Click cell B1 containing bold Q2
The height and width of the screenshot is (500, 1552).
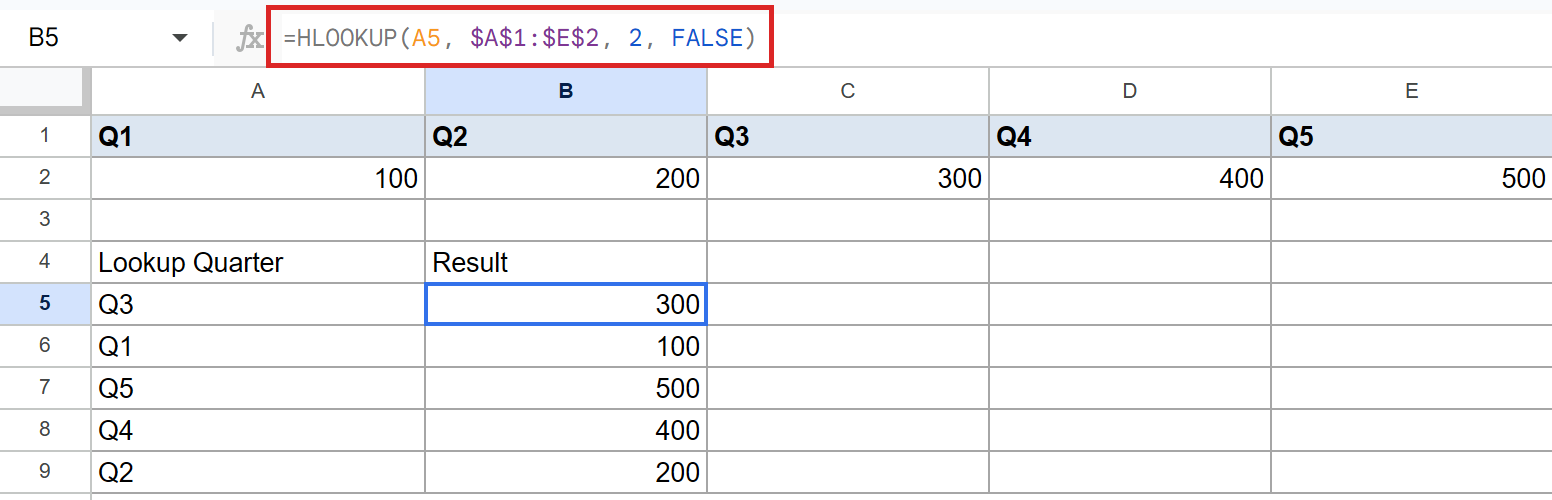566,136
